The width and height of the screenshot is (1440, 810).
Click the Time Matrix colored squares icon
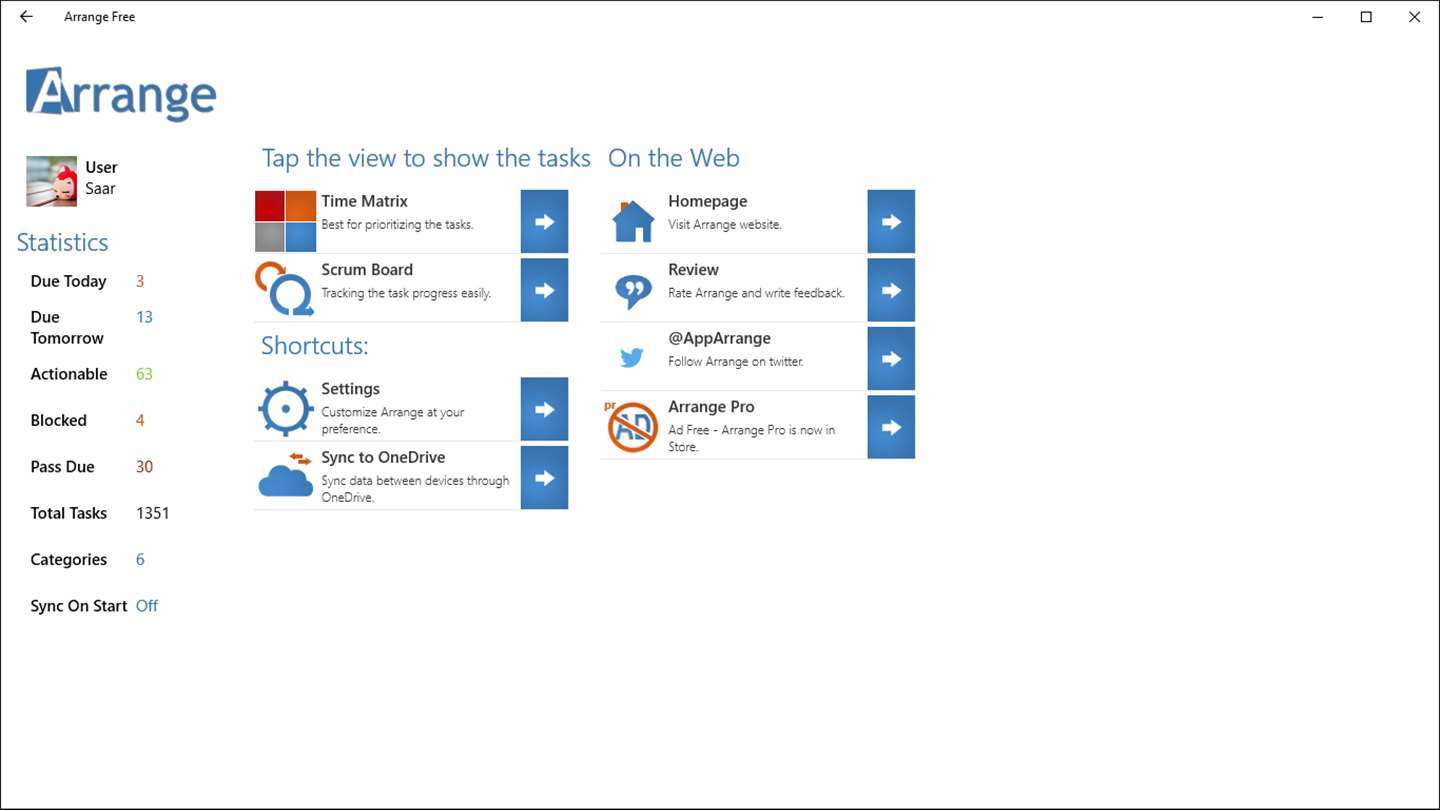tap(286, 221)
